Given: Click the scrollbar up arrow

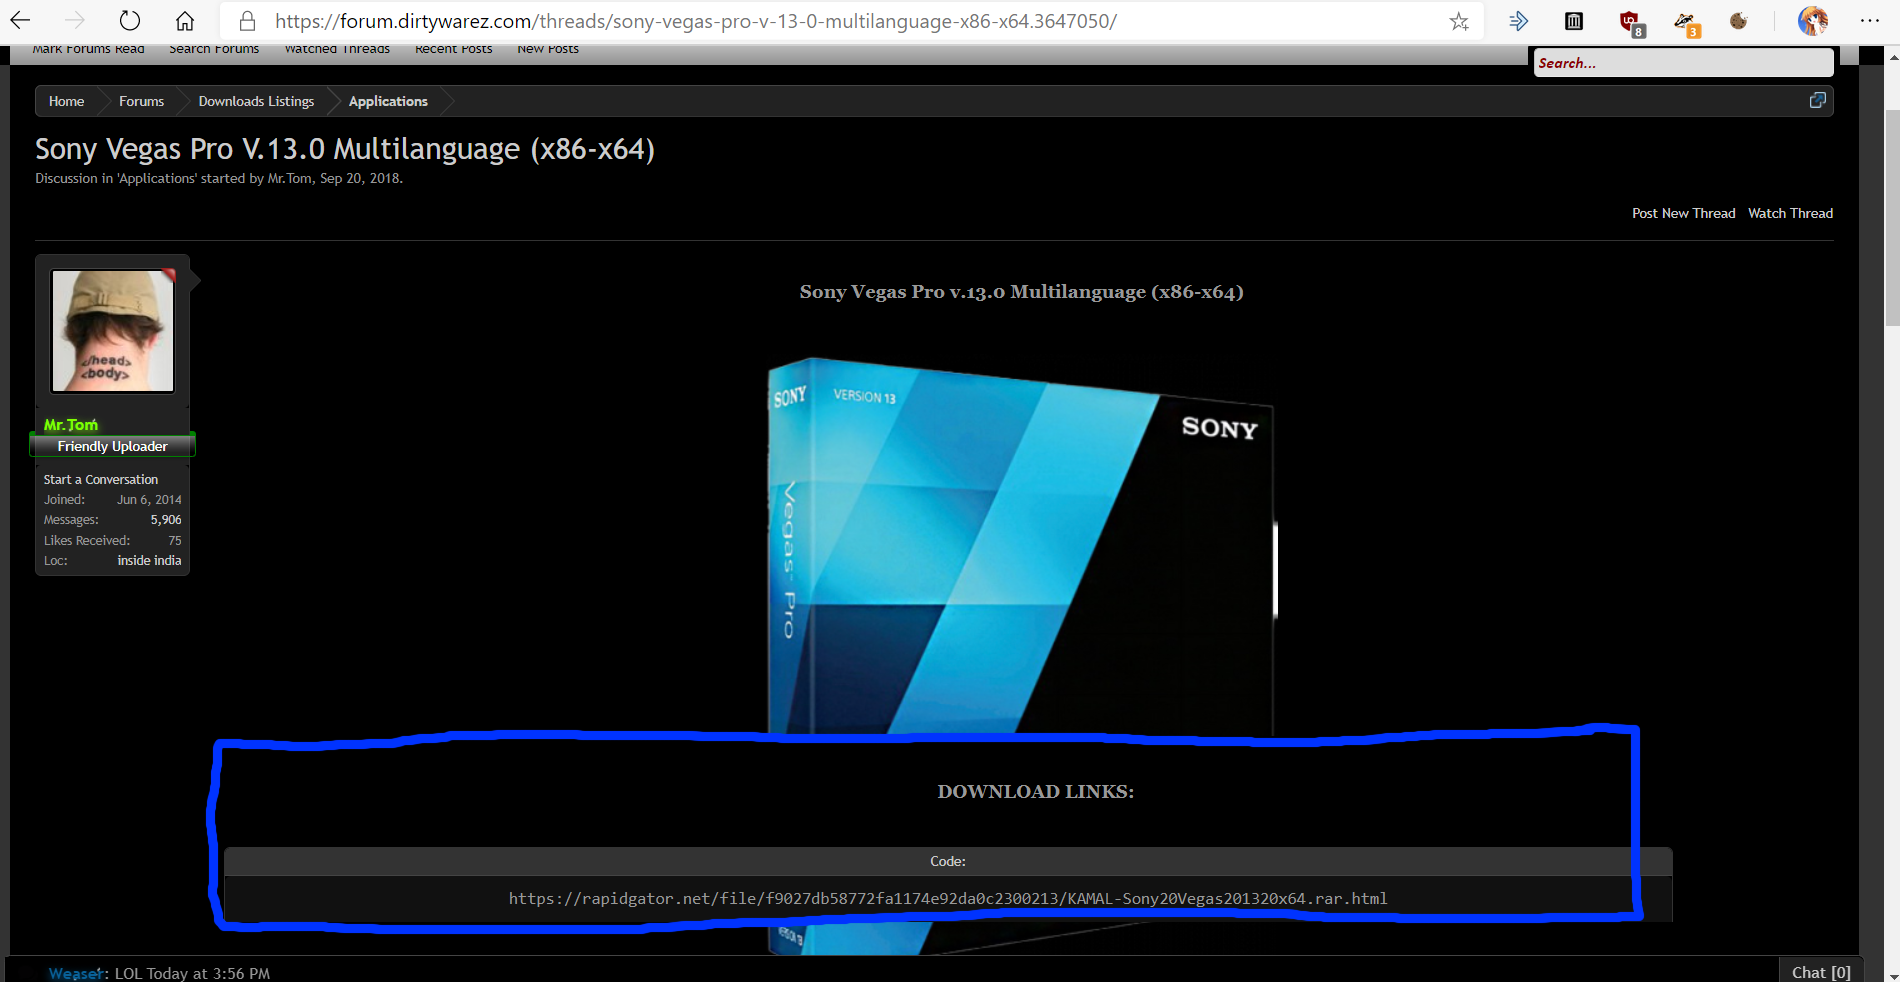Looking at the screenshot, I should (x=1892, y=56).
